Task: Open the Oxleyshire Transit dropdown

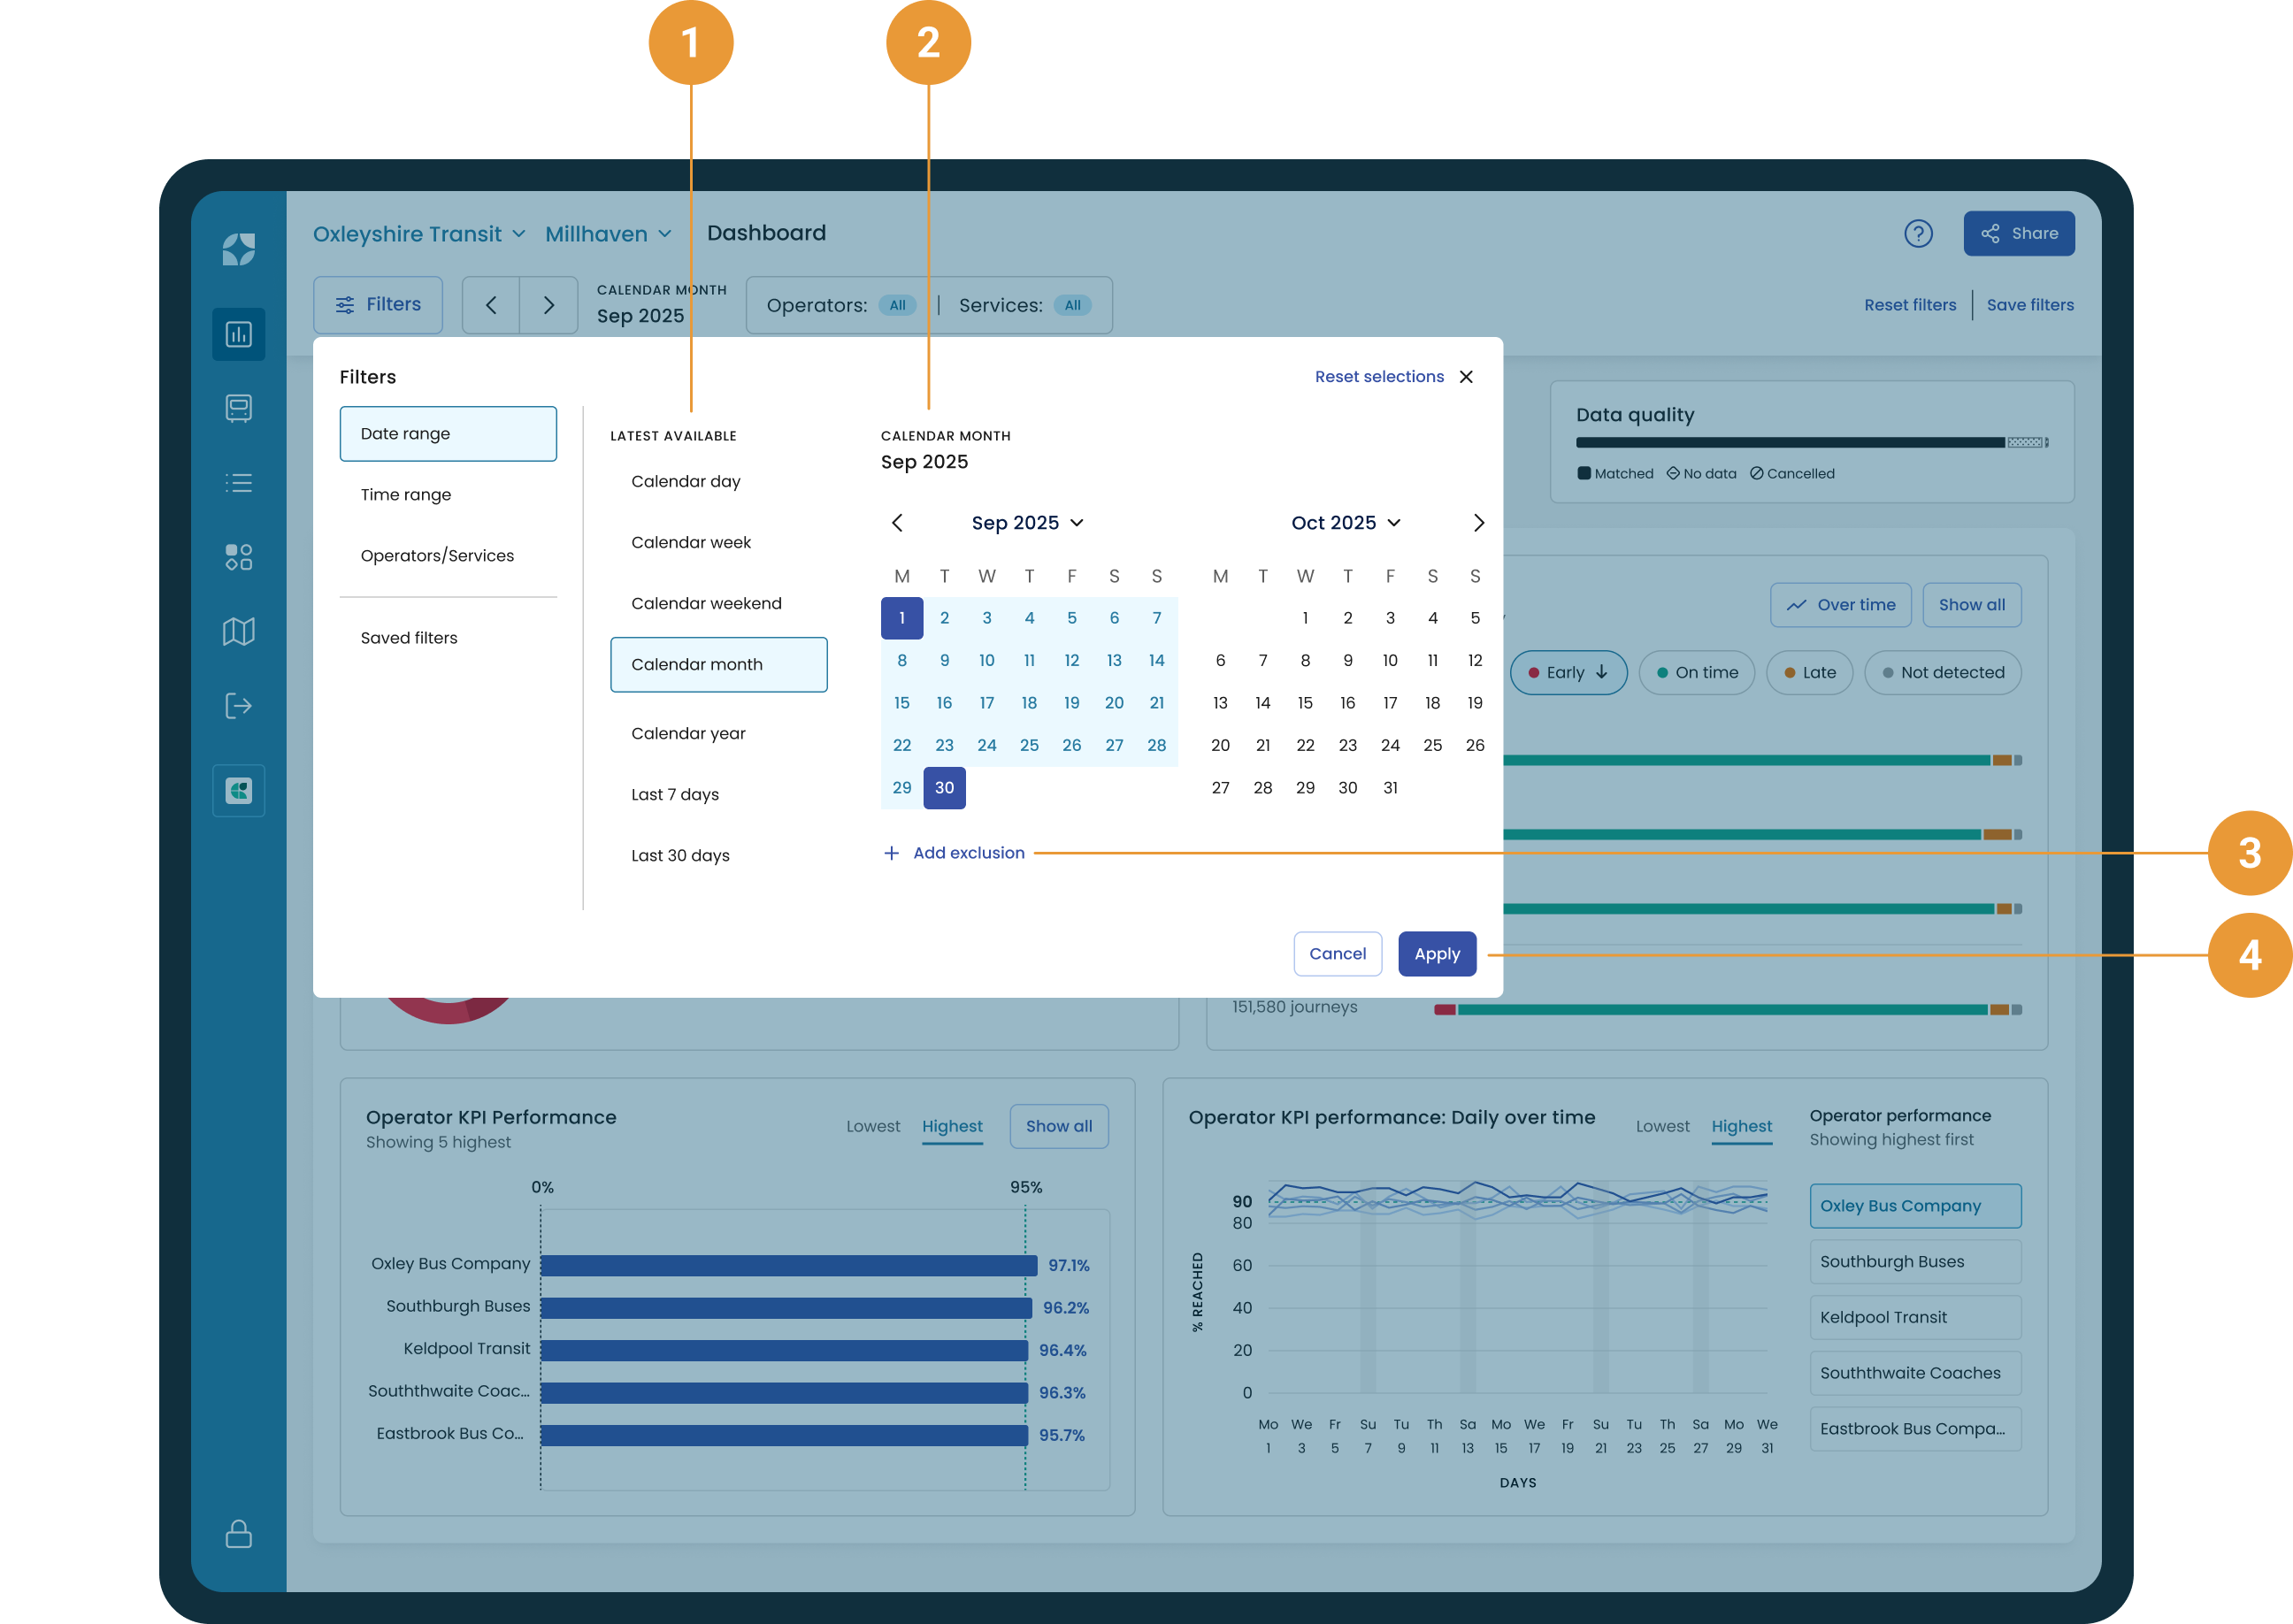Action: pyautogui.click(x=419, y=234)
